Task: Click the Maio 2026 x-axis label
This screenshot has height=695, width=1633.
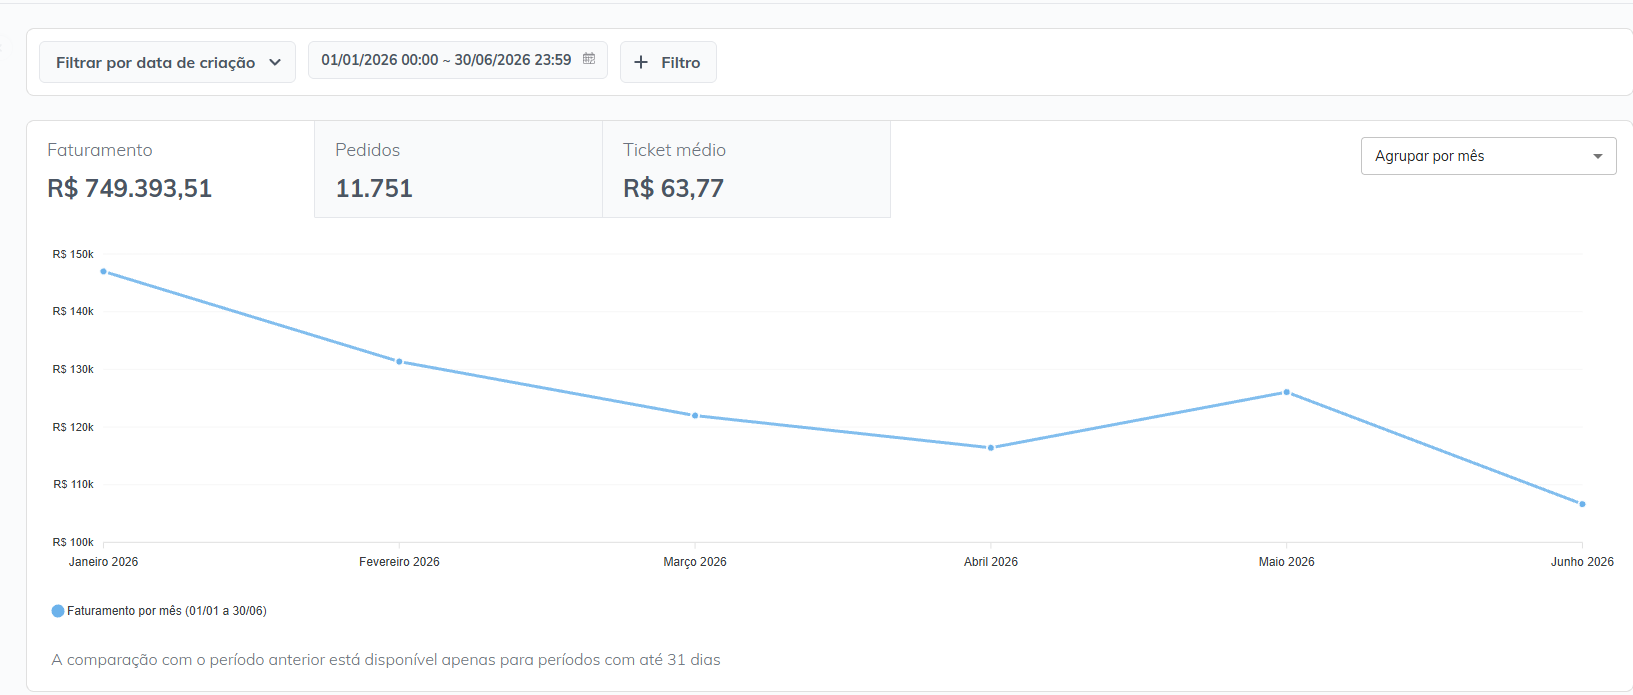Action: [1287, 562]
